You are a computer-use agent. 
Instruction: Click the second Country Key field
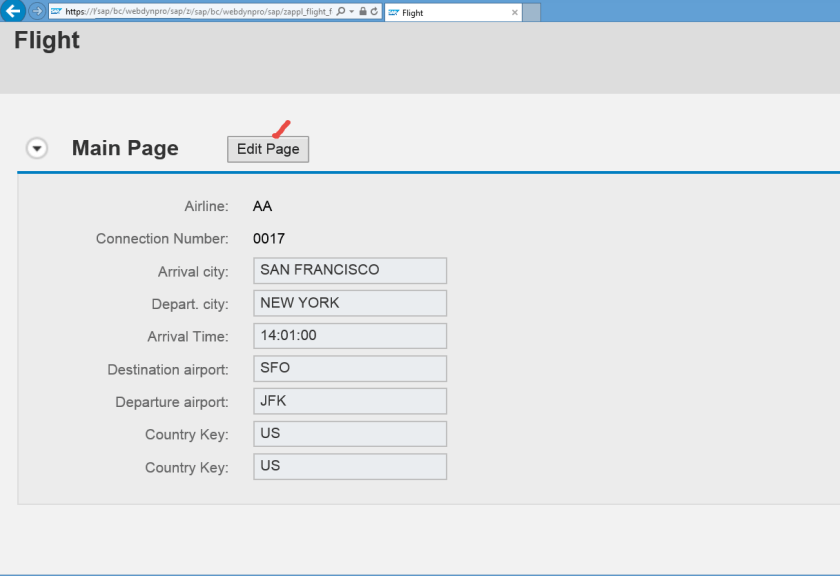tap(349, 467)
